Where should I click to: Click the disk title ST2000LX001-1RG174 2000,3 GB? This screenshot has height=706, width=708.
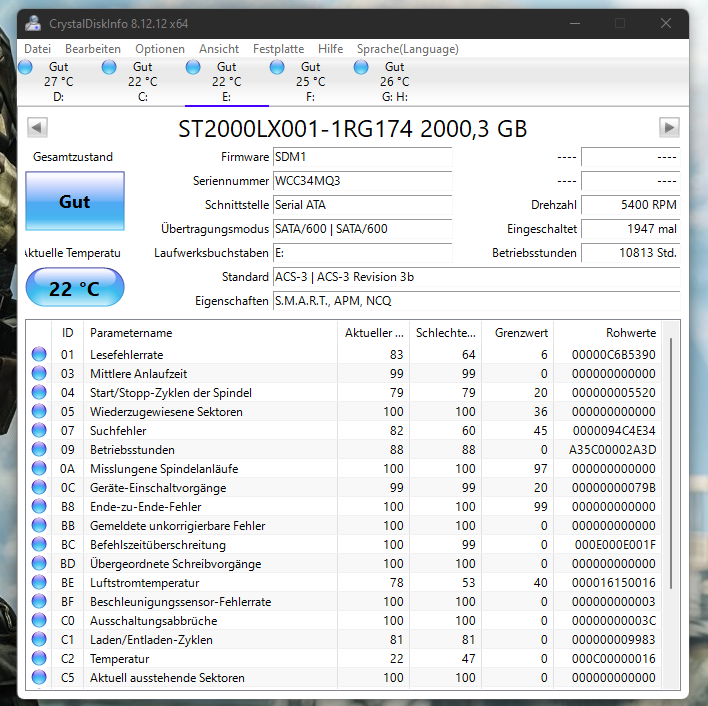[x=353, y=129]
